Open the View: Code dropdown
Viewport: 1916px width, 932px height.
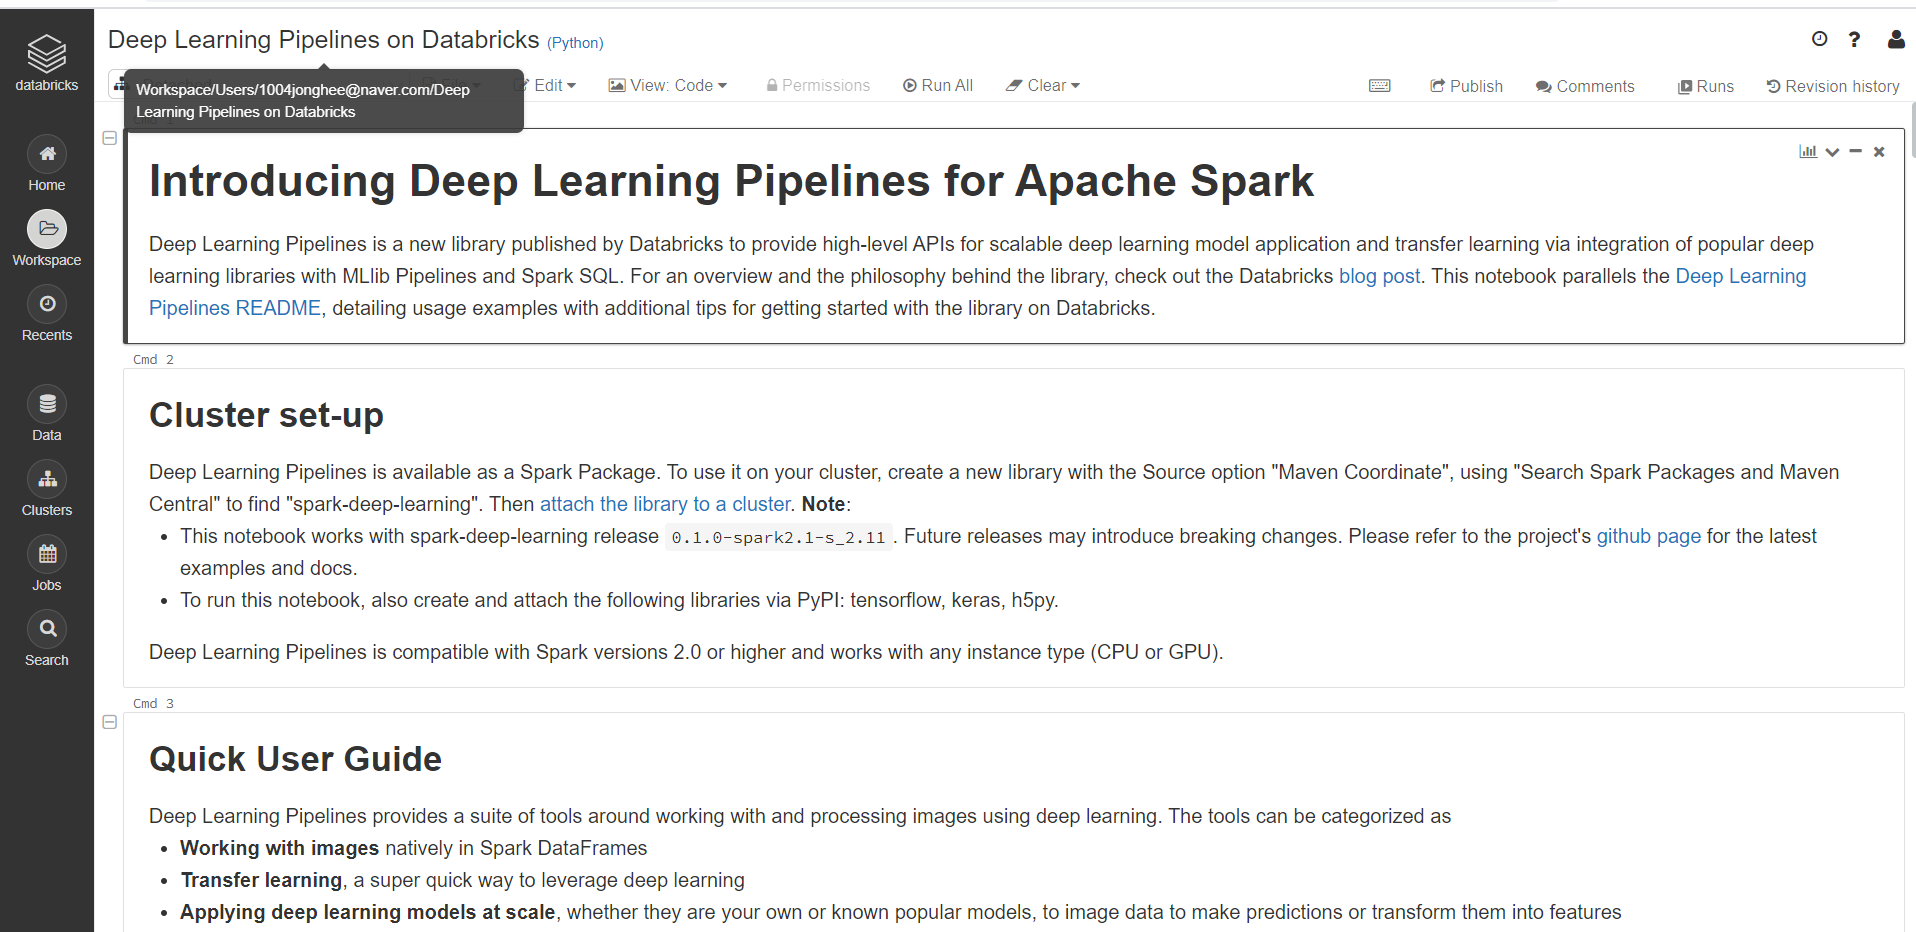click(x=668, y=86)
